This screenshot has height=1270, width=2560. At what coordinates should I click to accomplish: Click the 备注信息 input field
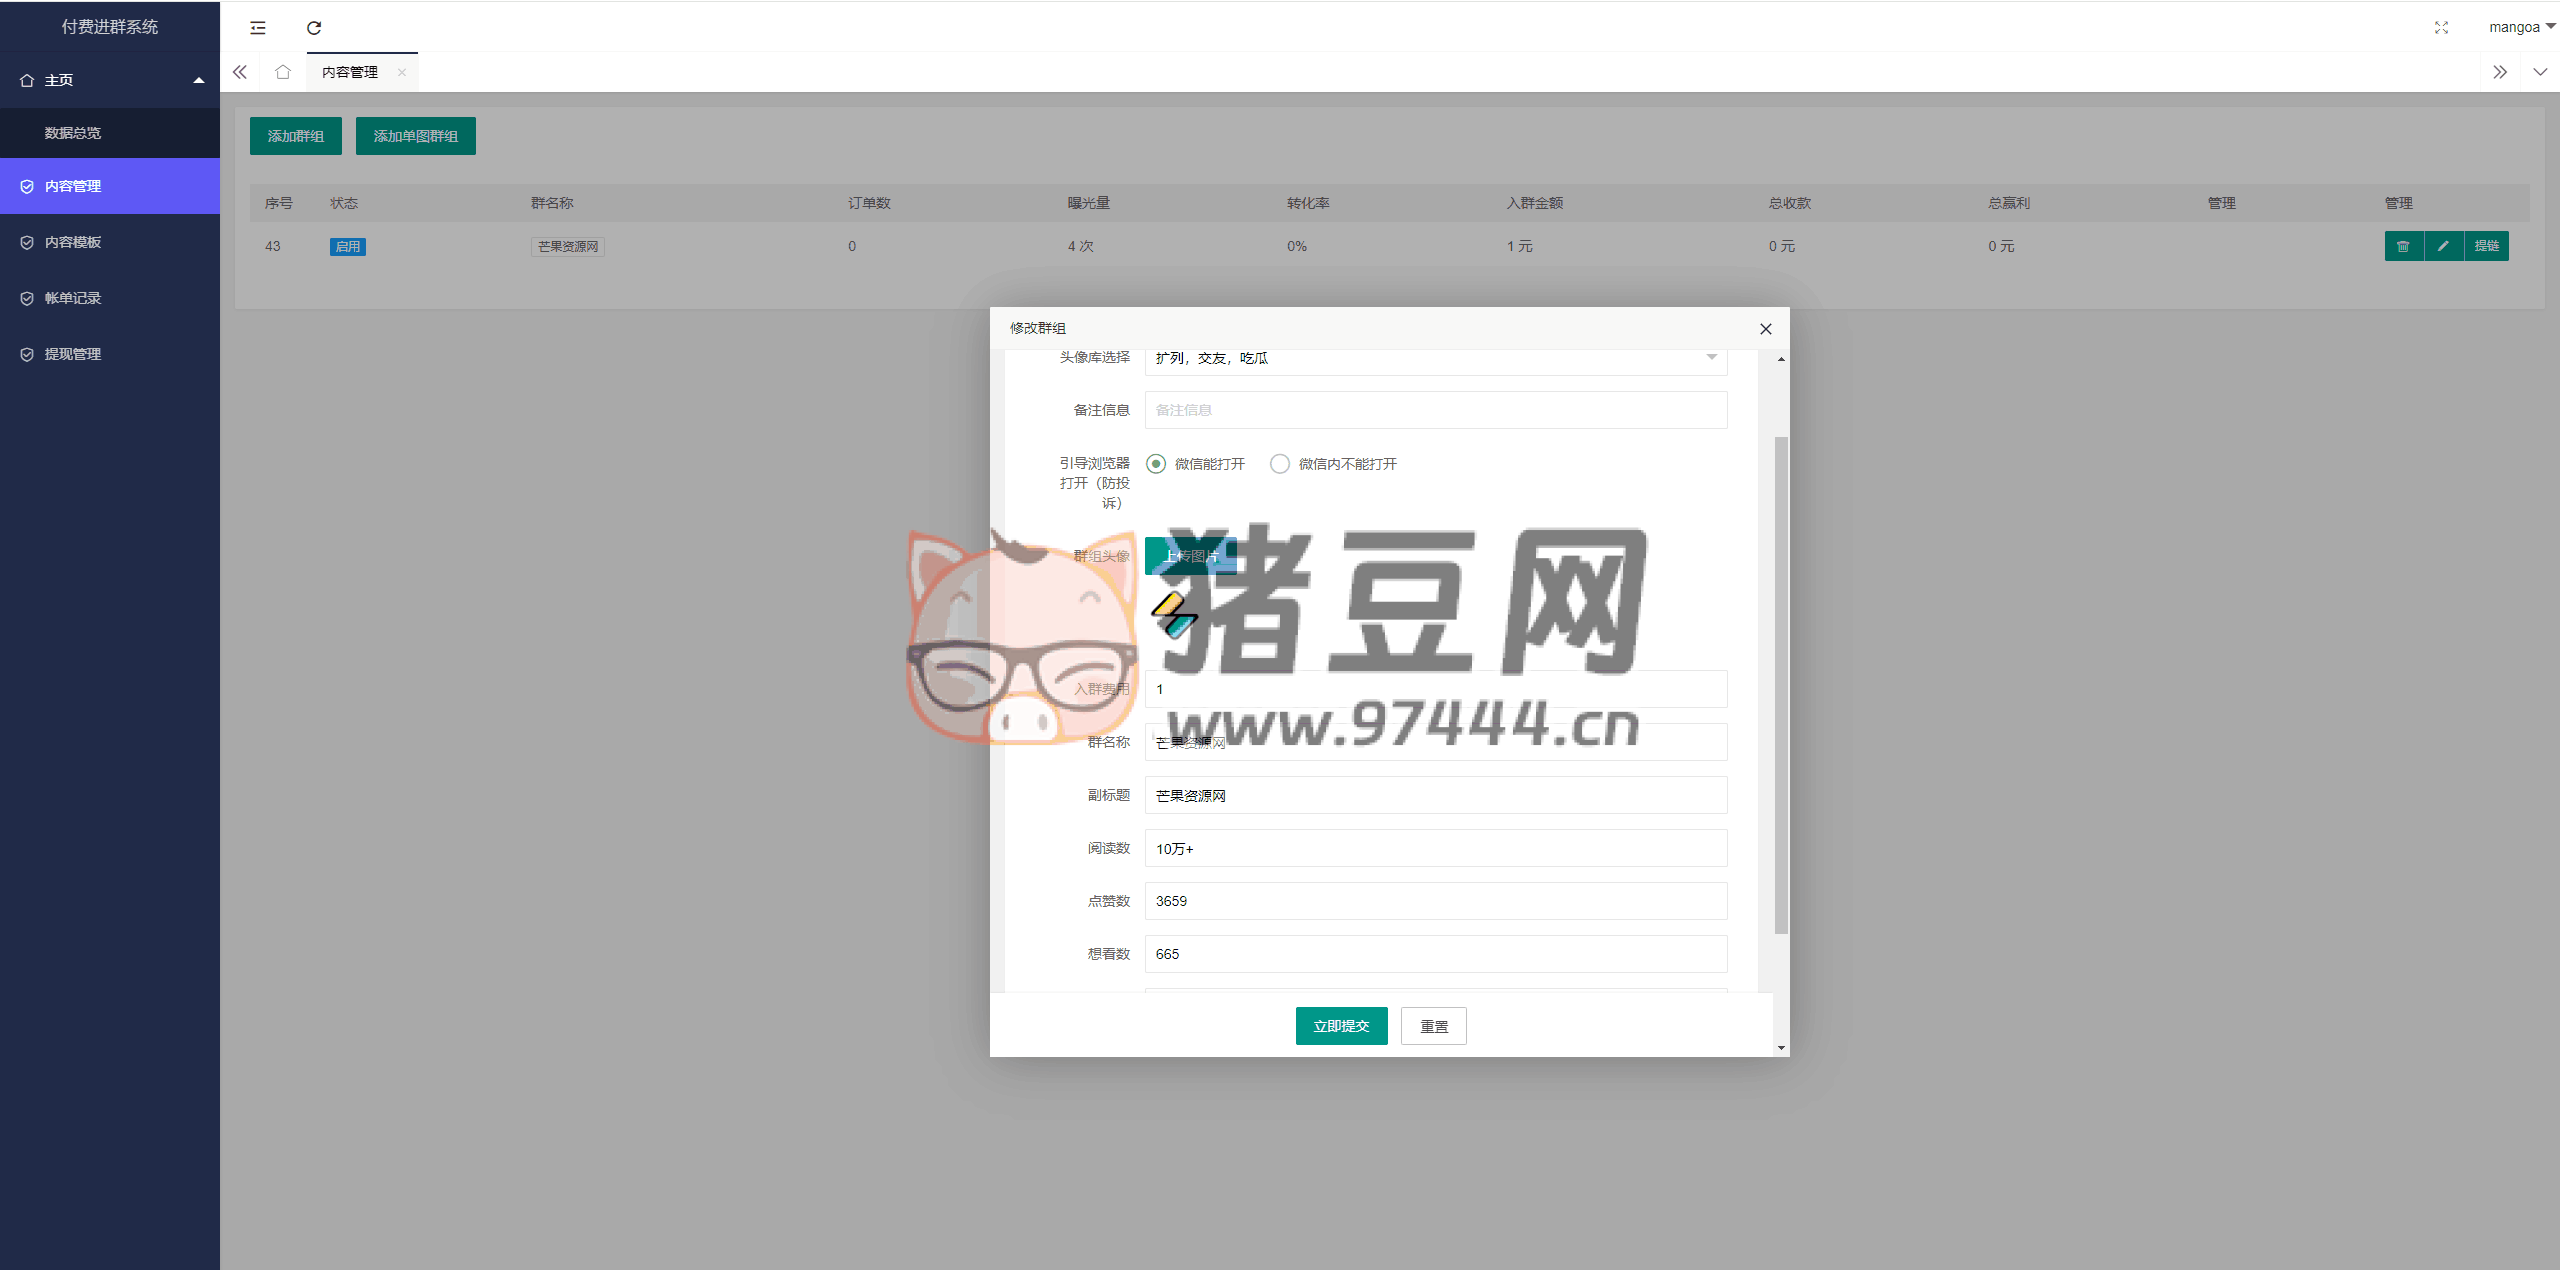[x=1435, y=410]
